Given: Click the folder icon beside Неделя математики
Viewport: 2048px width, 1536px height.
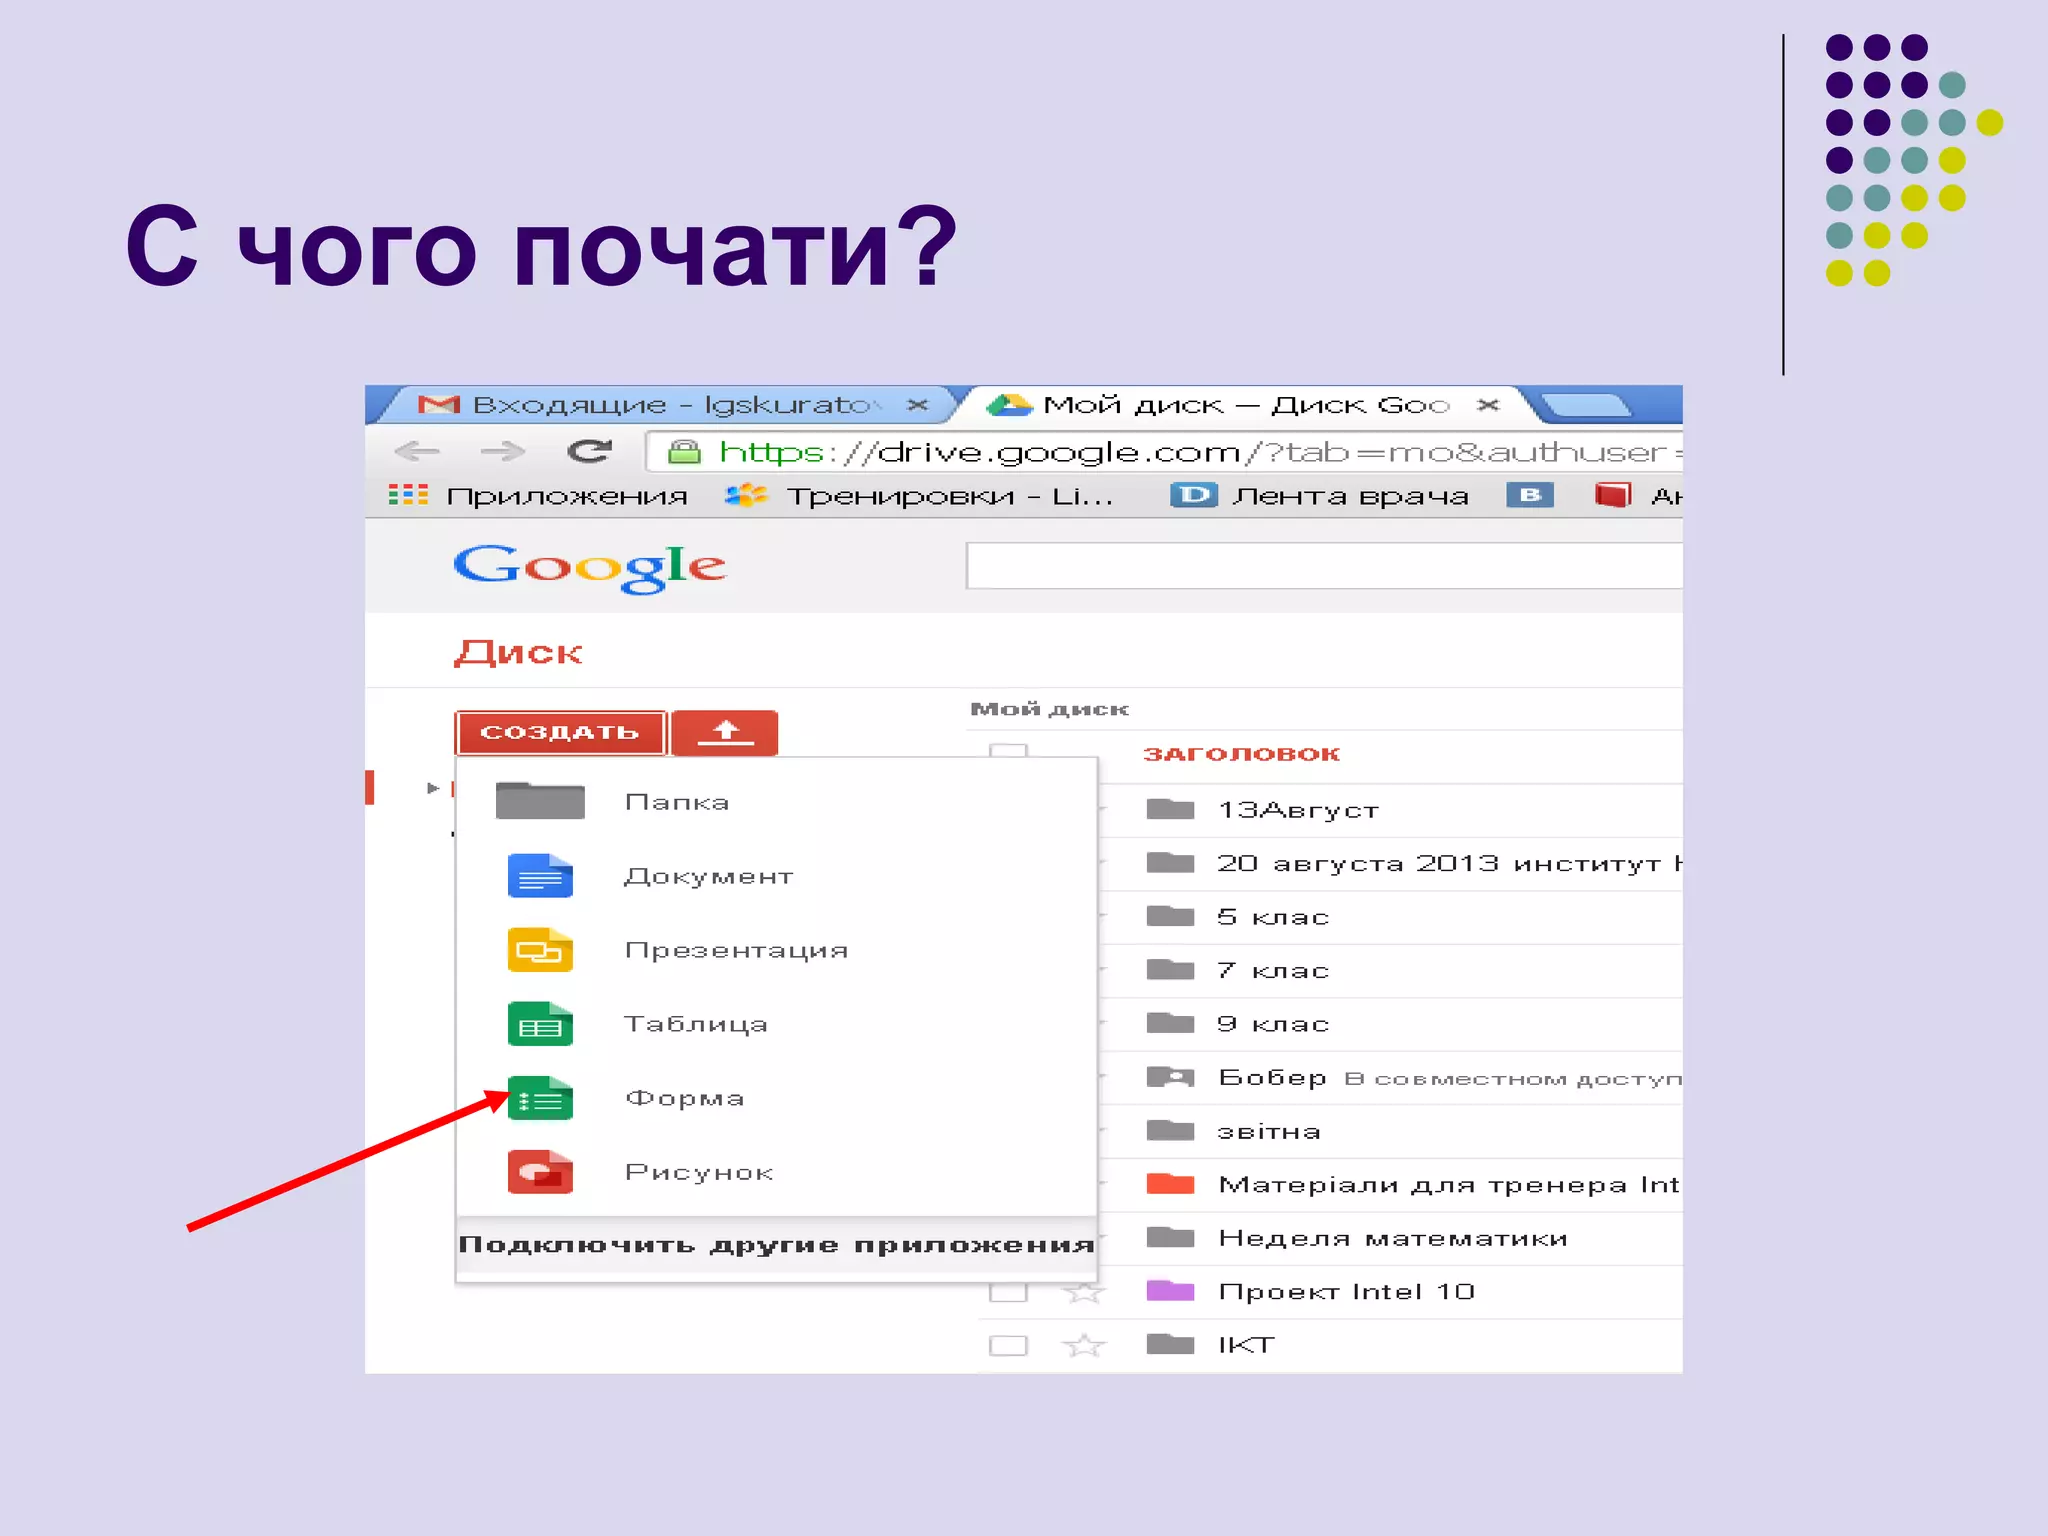Looking at the screenshot, I should 1170,1238.
